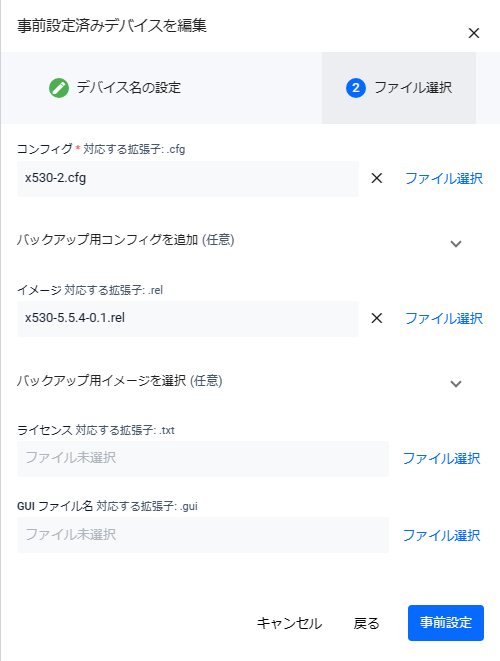Expand バックアップ用イメージを選択 chevron
The image size is (500, 661).
pyautogui.click(x=456, y=384)
